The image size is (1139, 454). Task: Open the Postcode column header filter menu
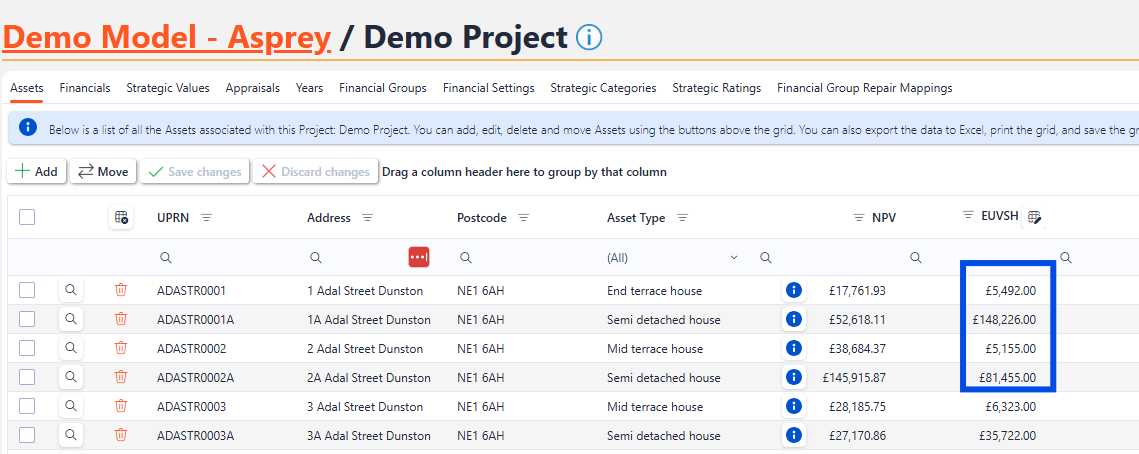click(x=523, y=218)
